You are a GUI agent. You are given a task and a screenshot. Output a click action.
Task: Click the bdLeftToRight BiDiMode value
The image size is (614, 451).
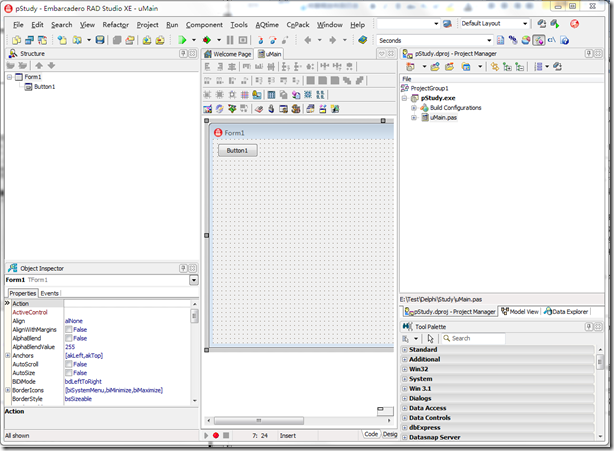point(83,381)
